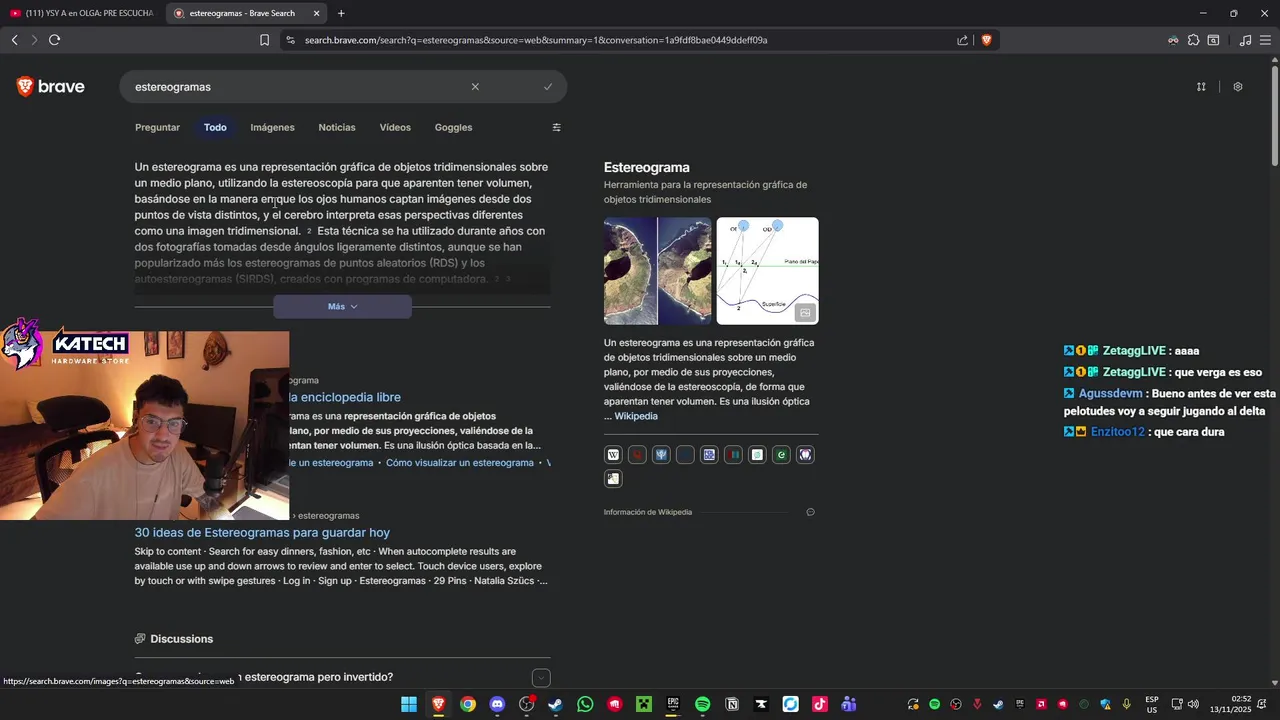Screen dimensions: 1280x720
Task: Open the media control music note icon
Action: click(x=1245, y=40)
